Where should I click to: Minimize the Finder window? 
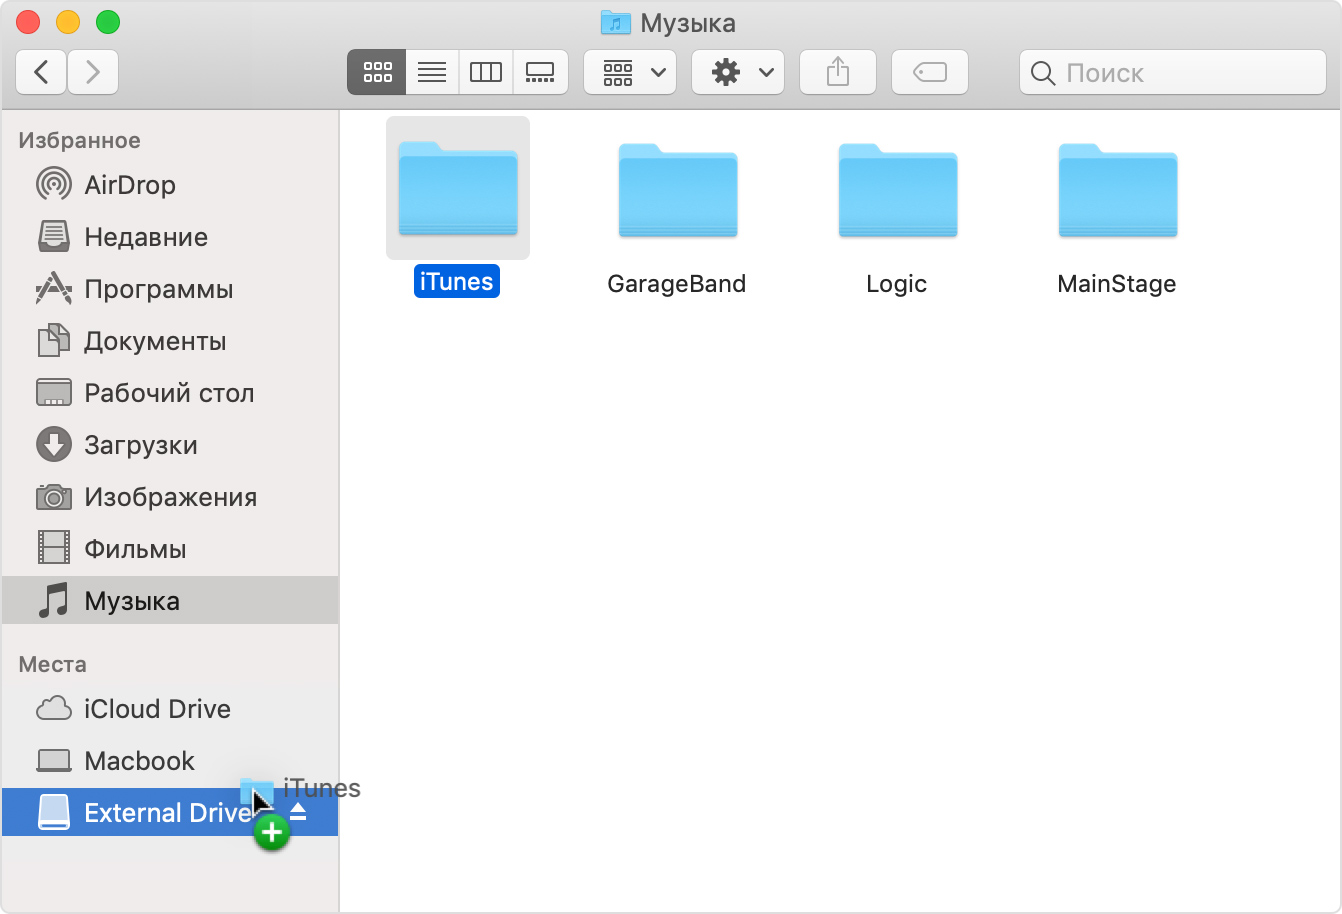pyautogui.click(x=68, y=22)
